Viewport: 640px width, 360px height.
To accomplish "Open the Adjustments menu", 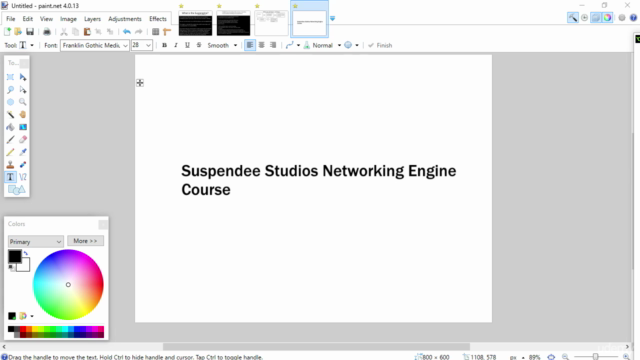I will point(124,19).
